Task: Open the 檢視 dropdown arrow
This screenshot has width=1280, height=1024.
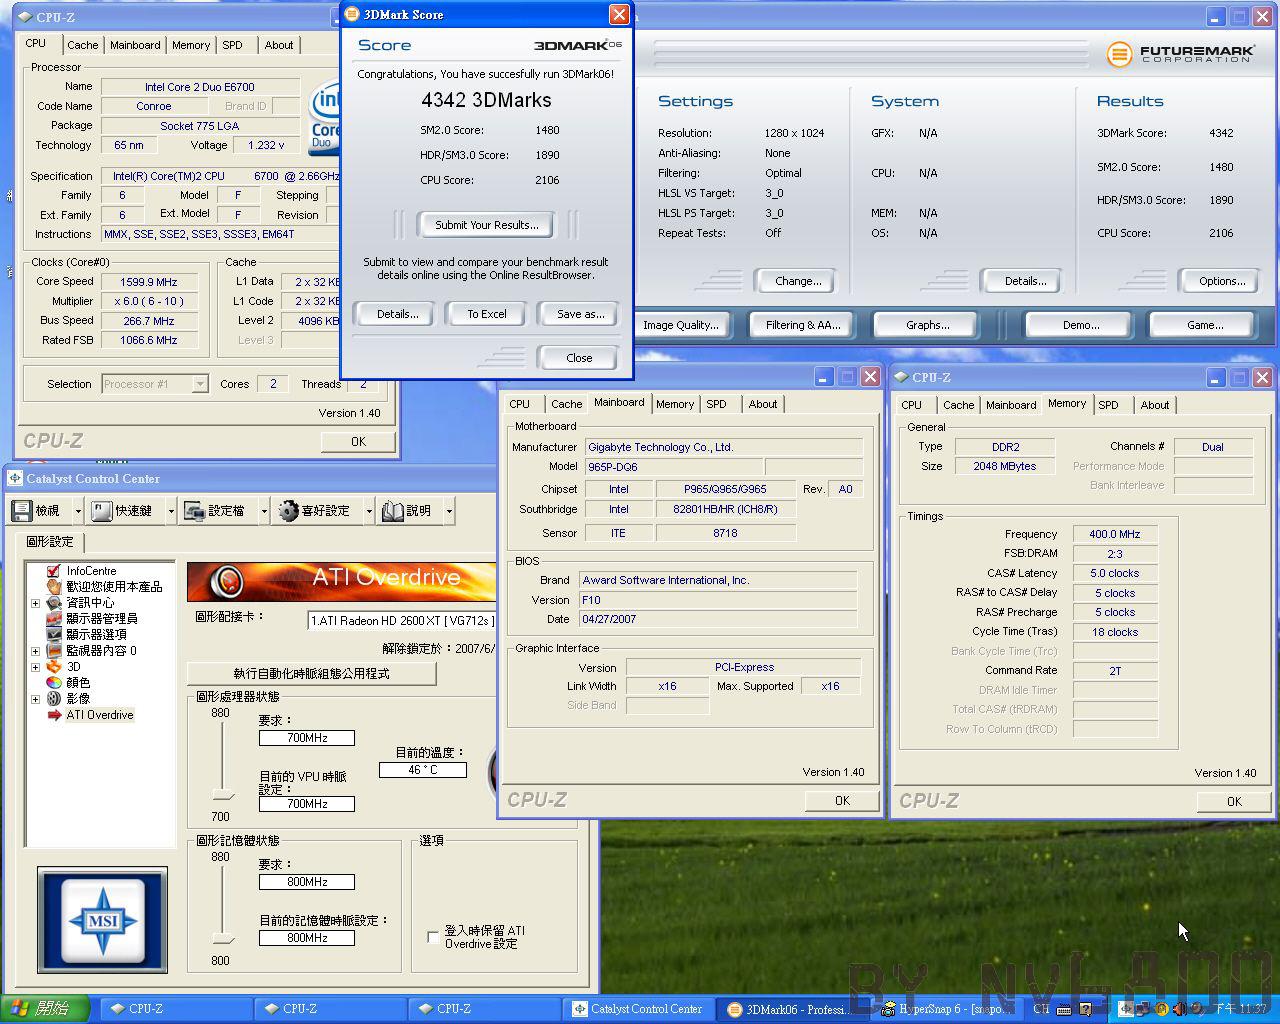Action: click(x=77, y=511)
